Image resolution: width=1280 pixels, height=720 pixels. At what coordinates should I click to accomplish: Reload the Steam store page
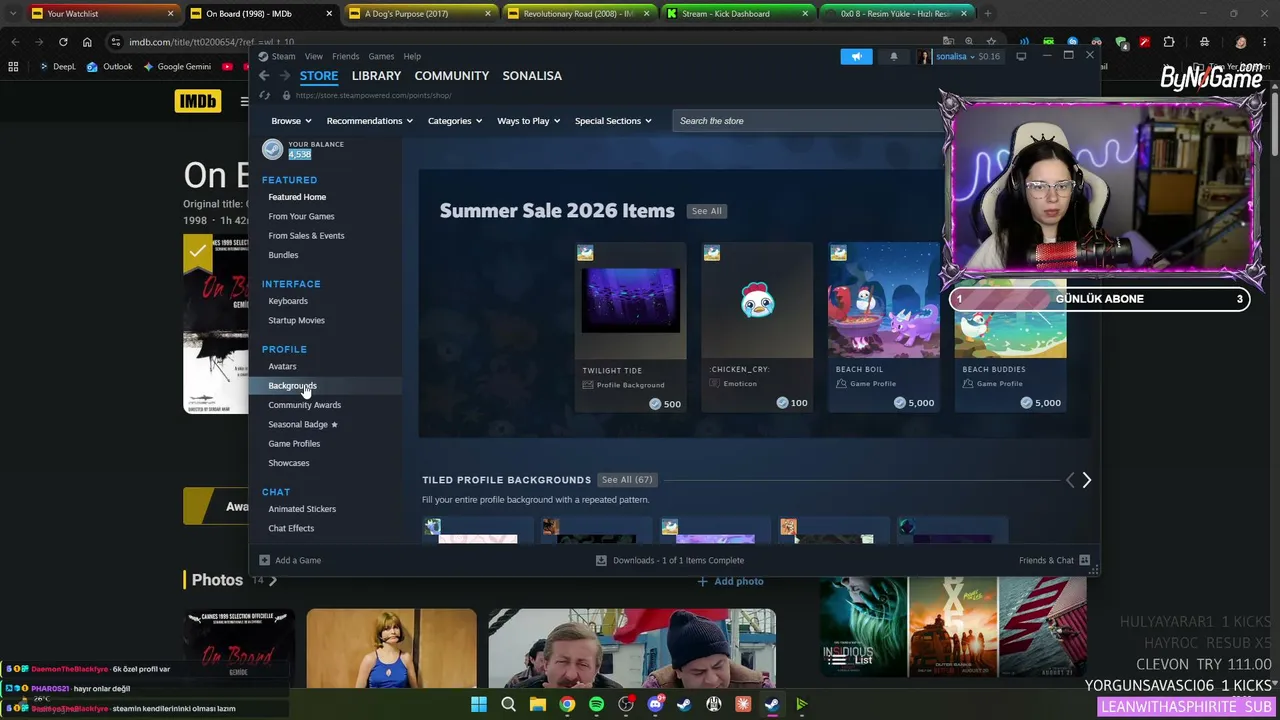(x=264, y=96)
